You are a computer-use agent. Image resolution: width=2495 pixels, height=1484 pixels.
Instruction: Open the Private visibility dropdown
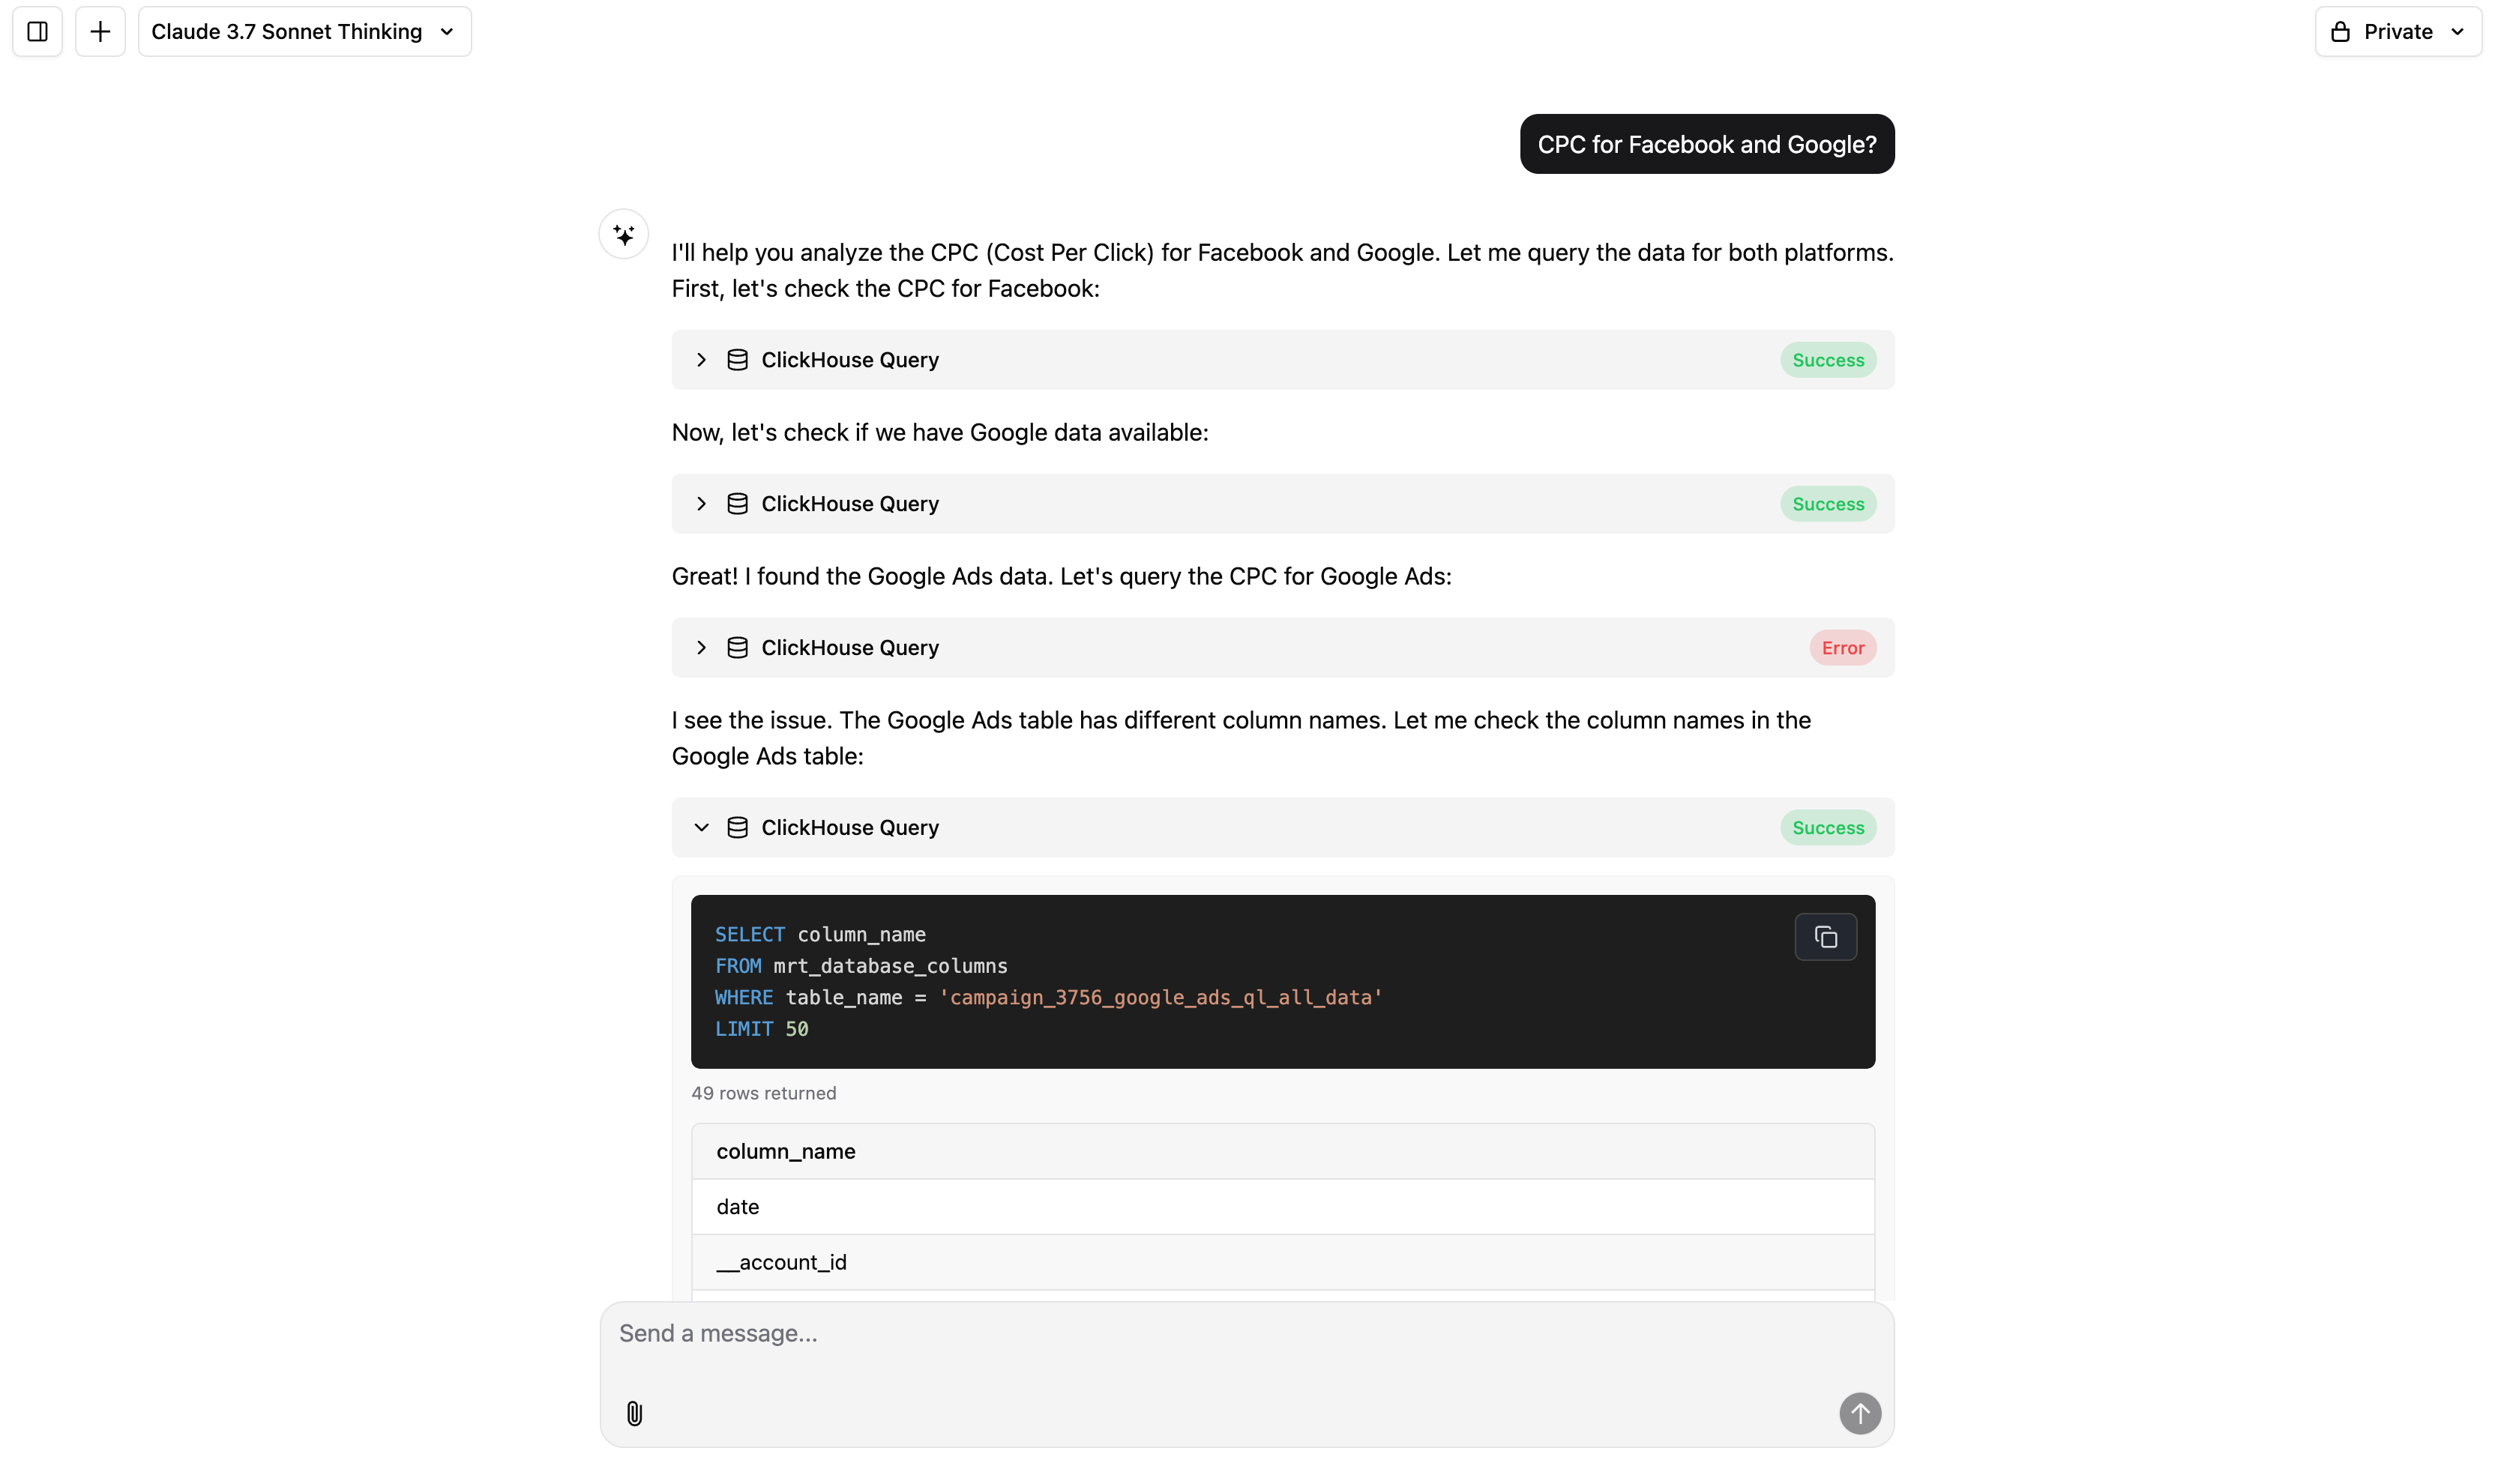pyautogui.click(x=2397, y=32)
